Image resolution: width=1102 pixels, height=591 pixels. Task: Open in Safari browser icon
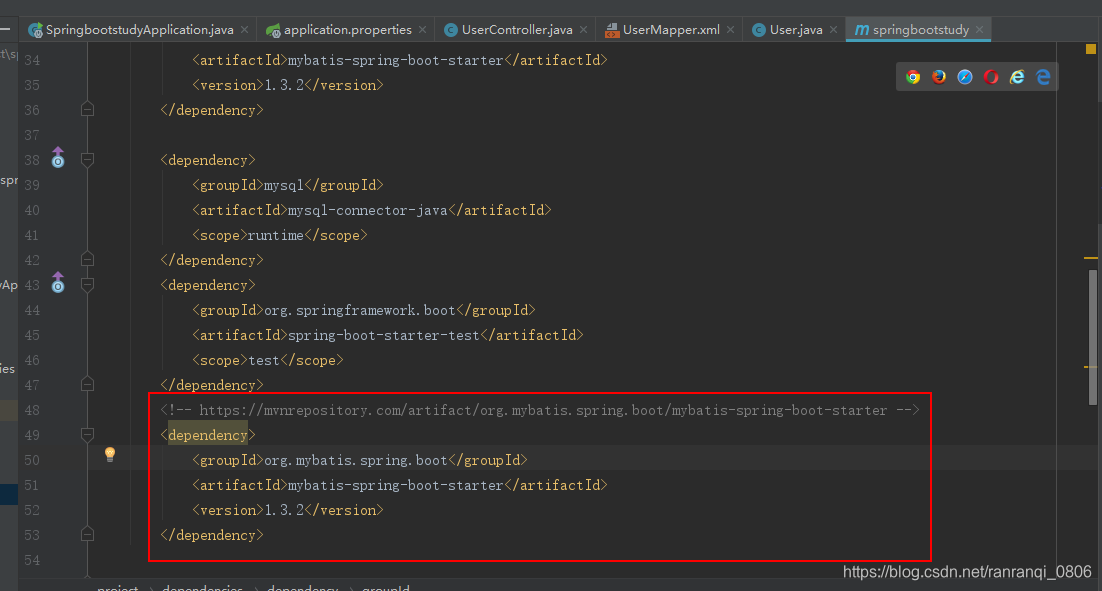pyautogui.click(x=965, y=77)
